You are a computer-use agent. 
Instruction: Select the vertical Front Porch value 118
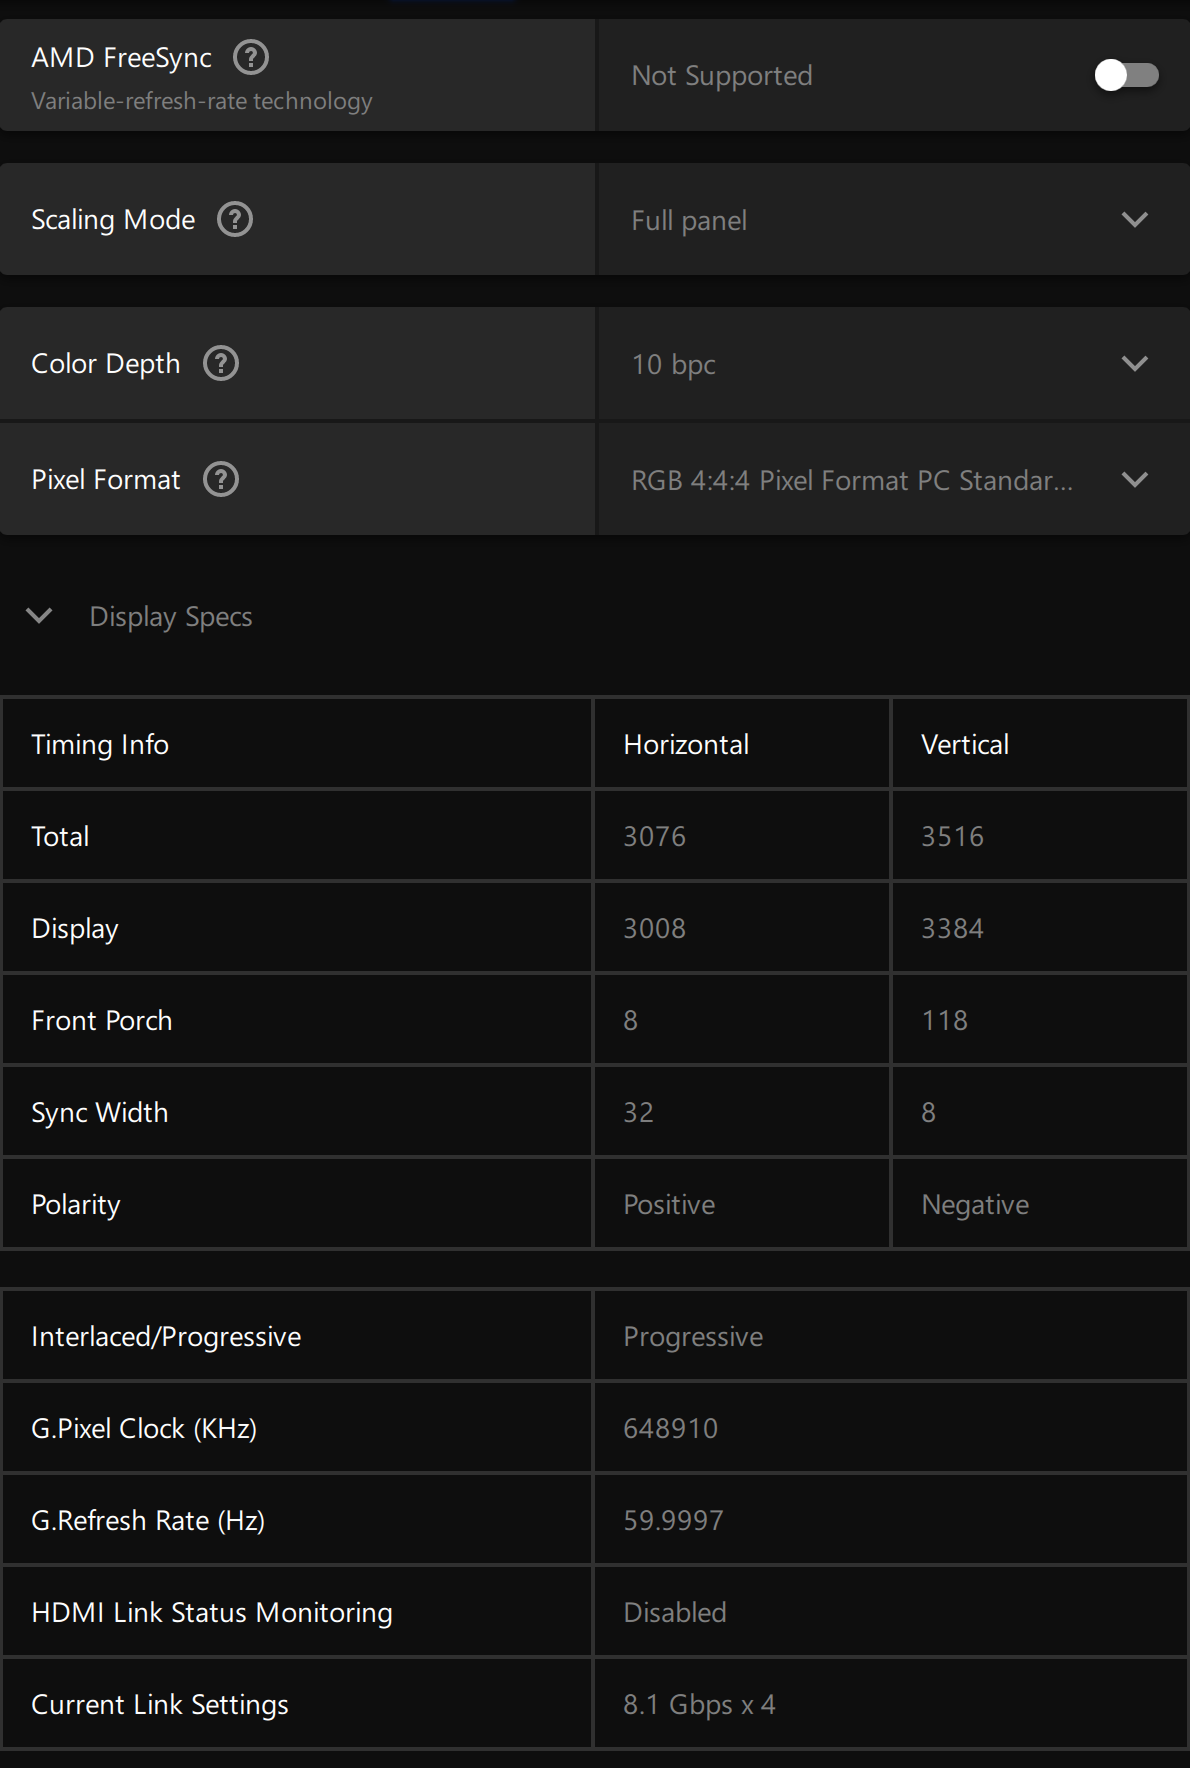944,1020
